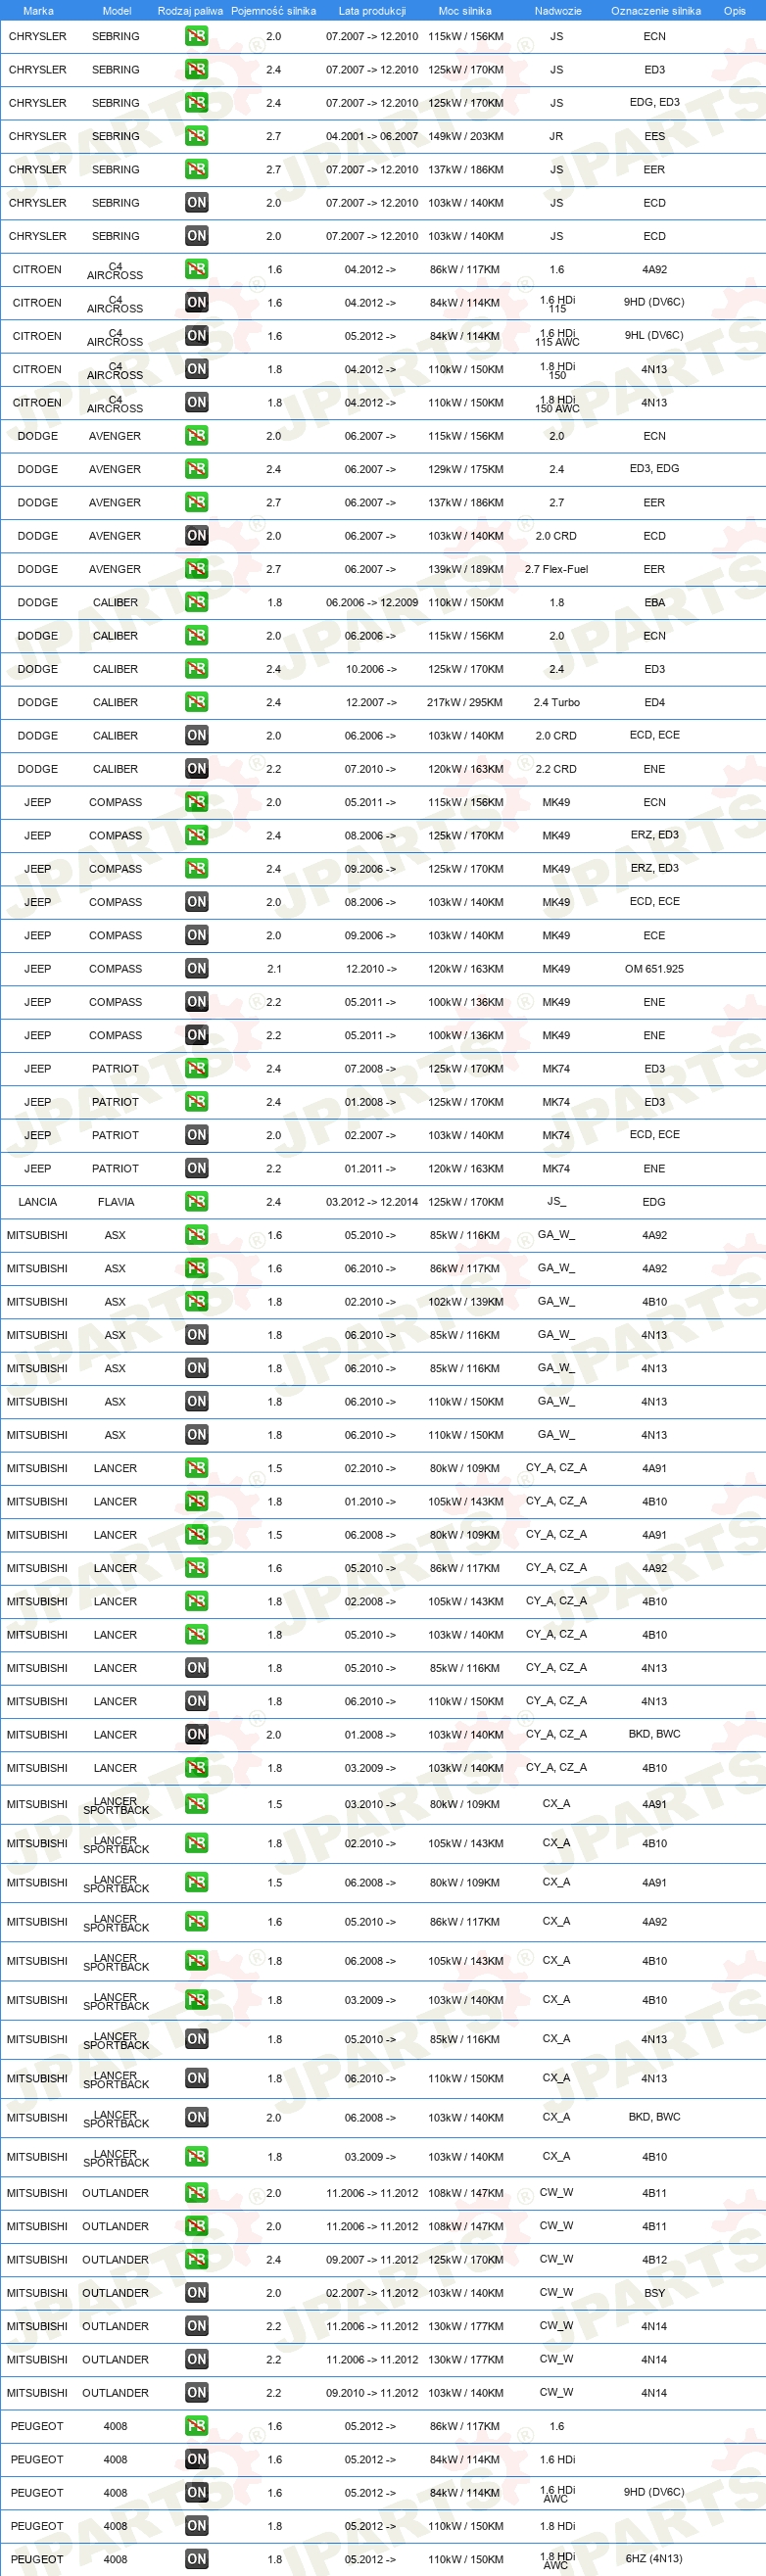
Task: Select diesel ON icon in 9HL (DV6C) row
Action: pos(196,336)
